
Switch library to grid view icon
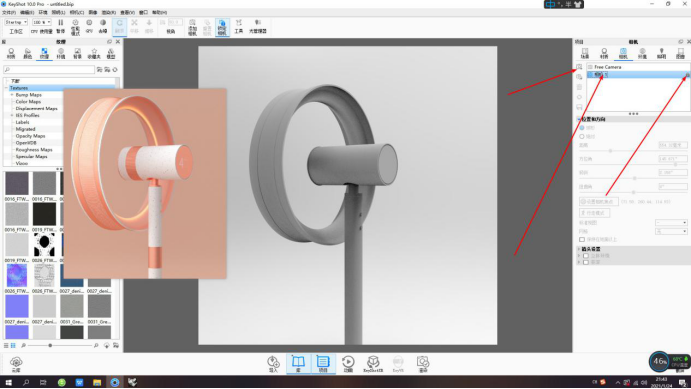pyautogui.click(x=13, y=345)
